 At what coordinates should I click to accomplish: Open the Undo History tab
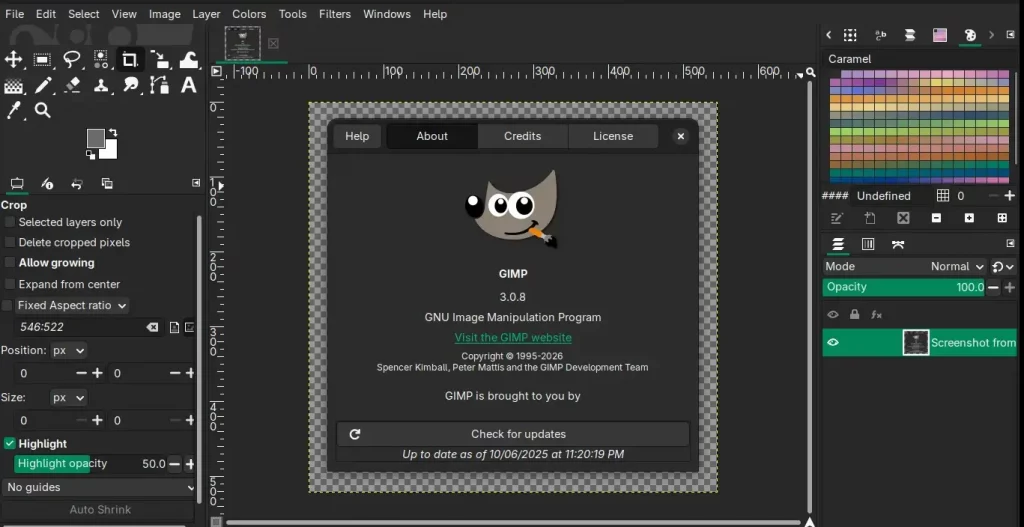click(77, 184)
